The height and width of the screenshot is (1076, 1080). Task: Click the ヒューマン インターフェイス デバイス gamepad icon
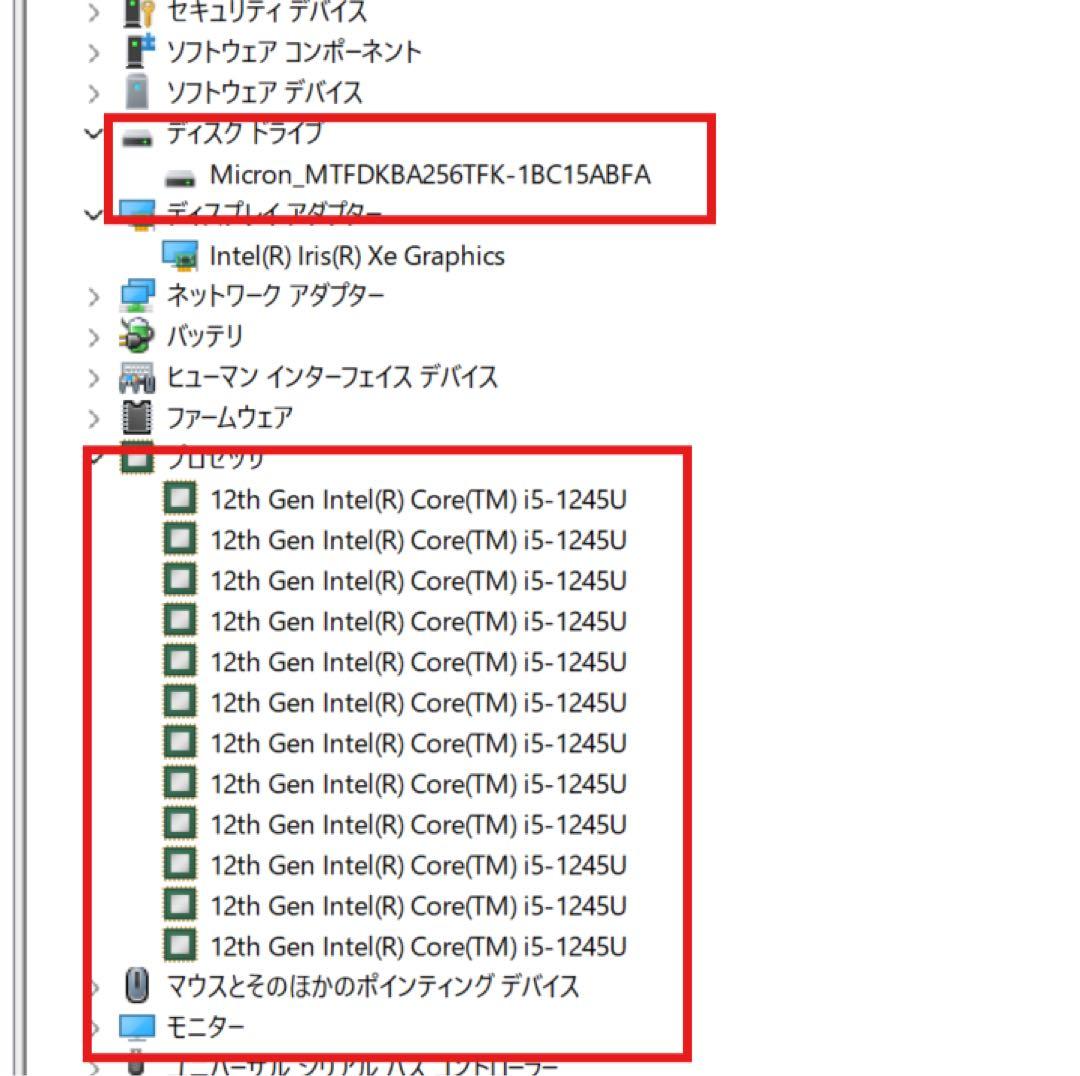[137, 377]
